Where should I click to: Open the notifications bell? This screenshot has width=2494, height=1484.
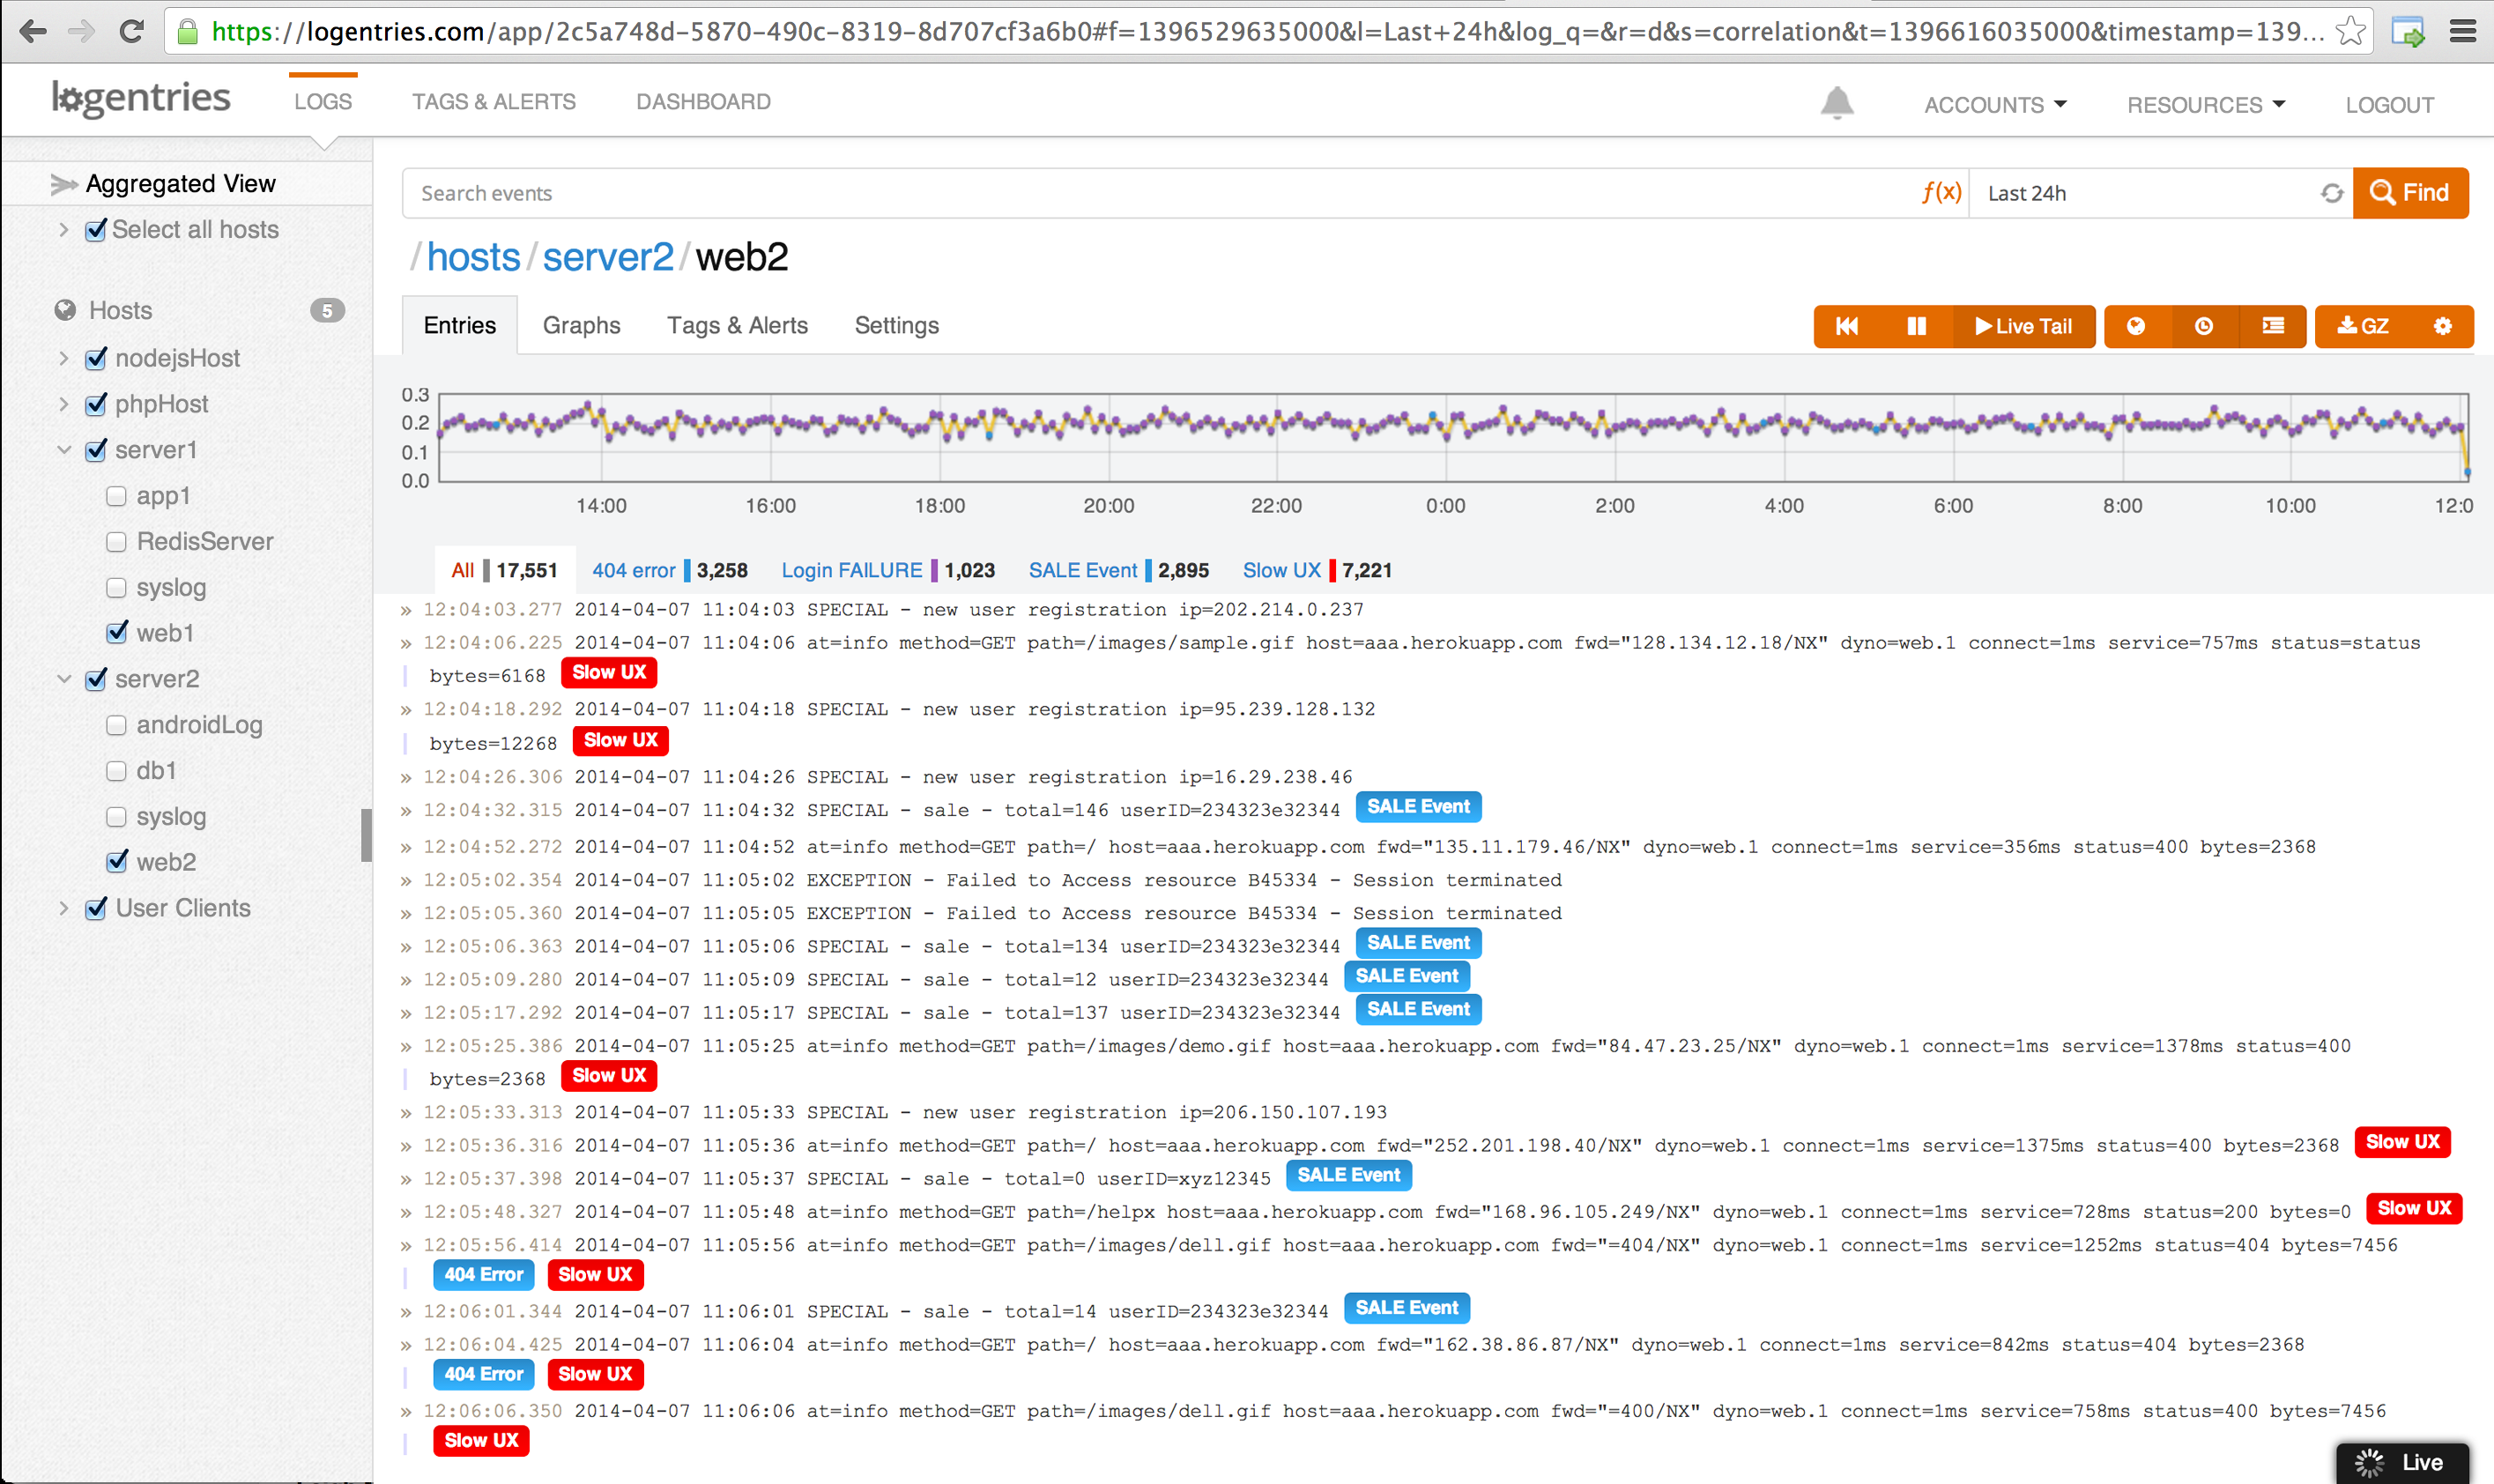pyautogui.click(x=1836, y=103)
